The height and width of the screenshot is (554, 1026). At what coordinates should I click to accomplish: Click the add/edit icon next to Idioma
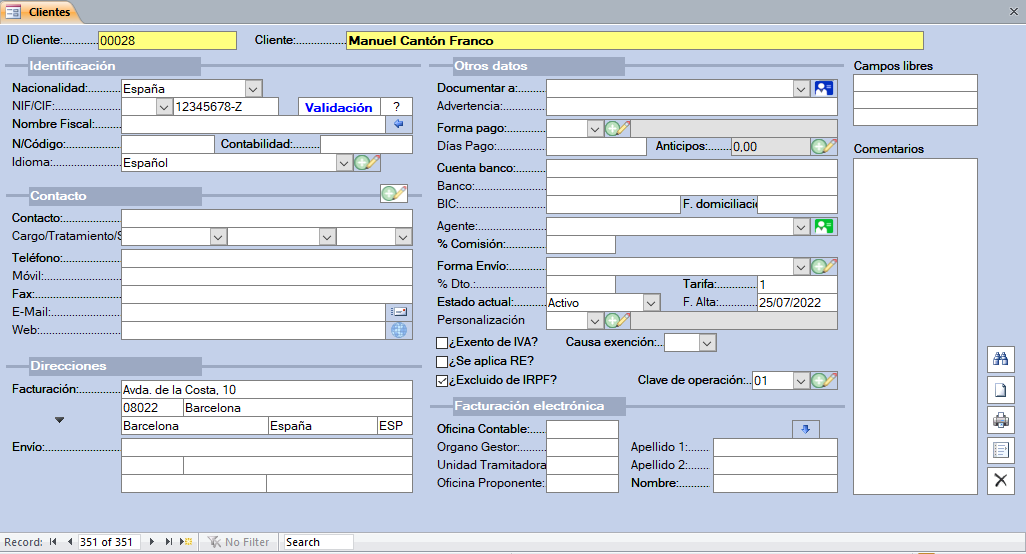coord(367,162)
